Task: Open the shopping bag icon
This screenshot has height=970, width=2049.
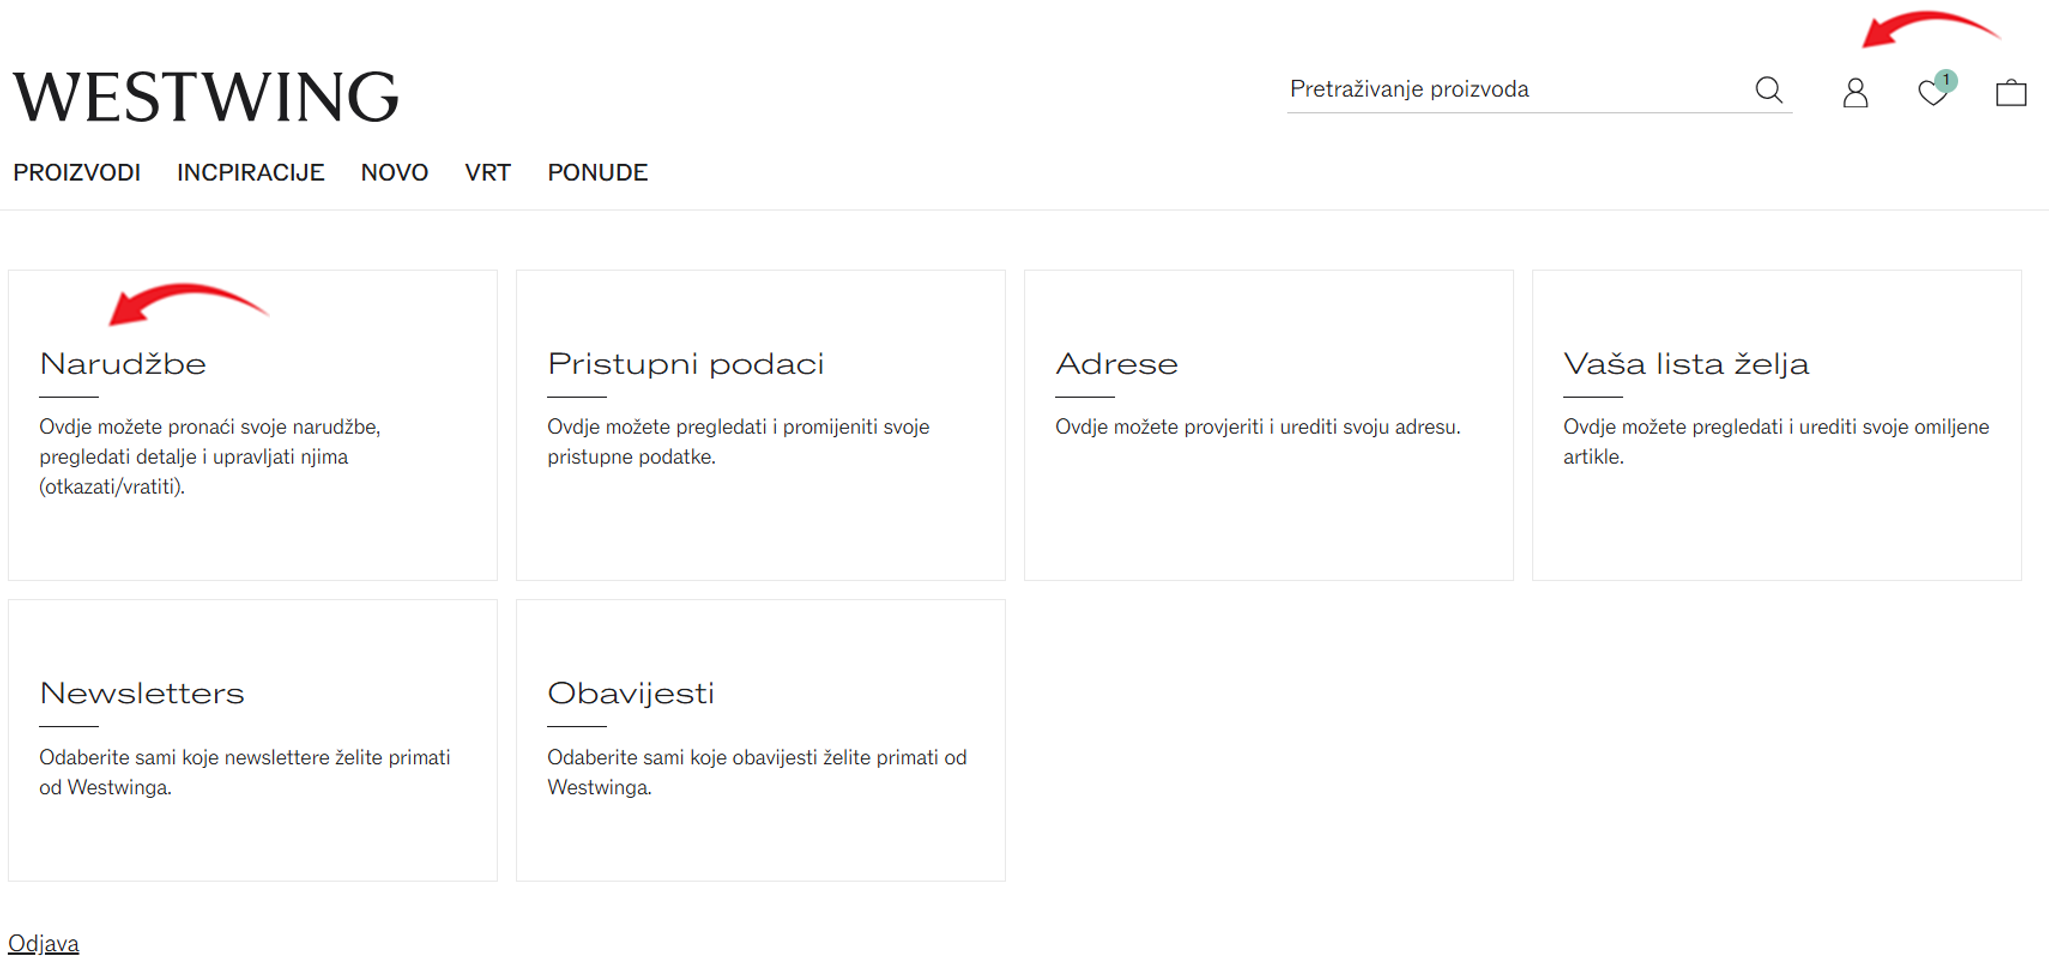Action: click(2011, 93)
